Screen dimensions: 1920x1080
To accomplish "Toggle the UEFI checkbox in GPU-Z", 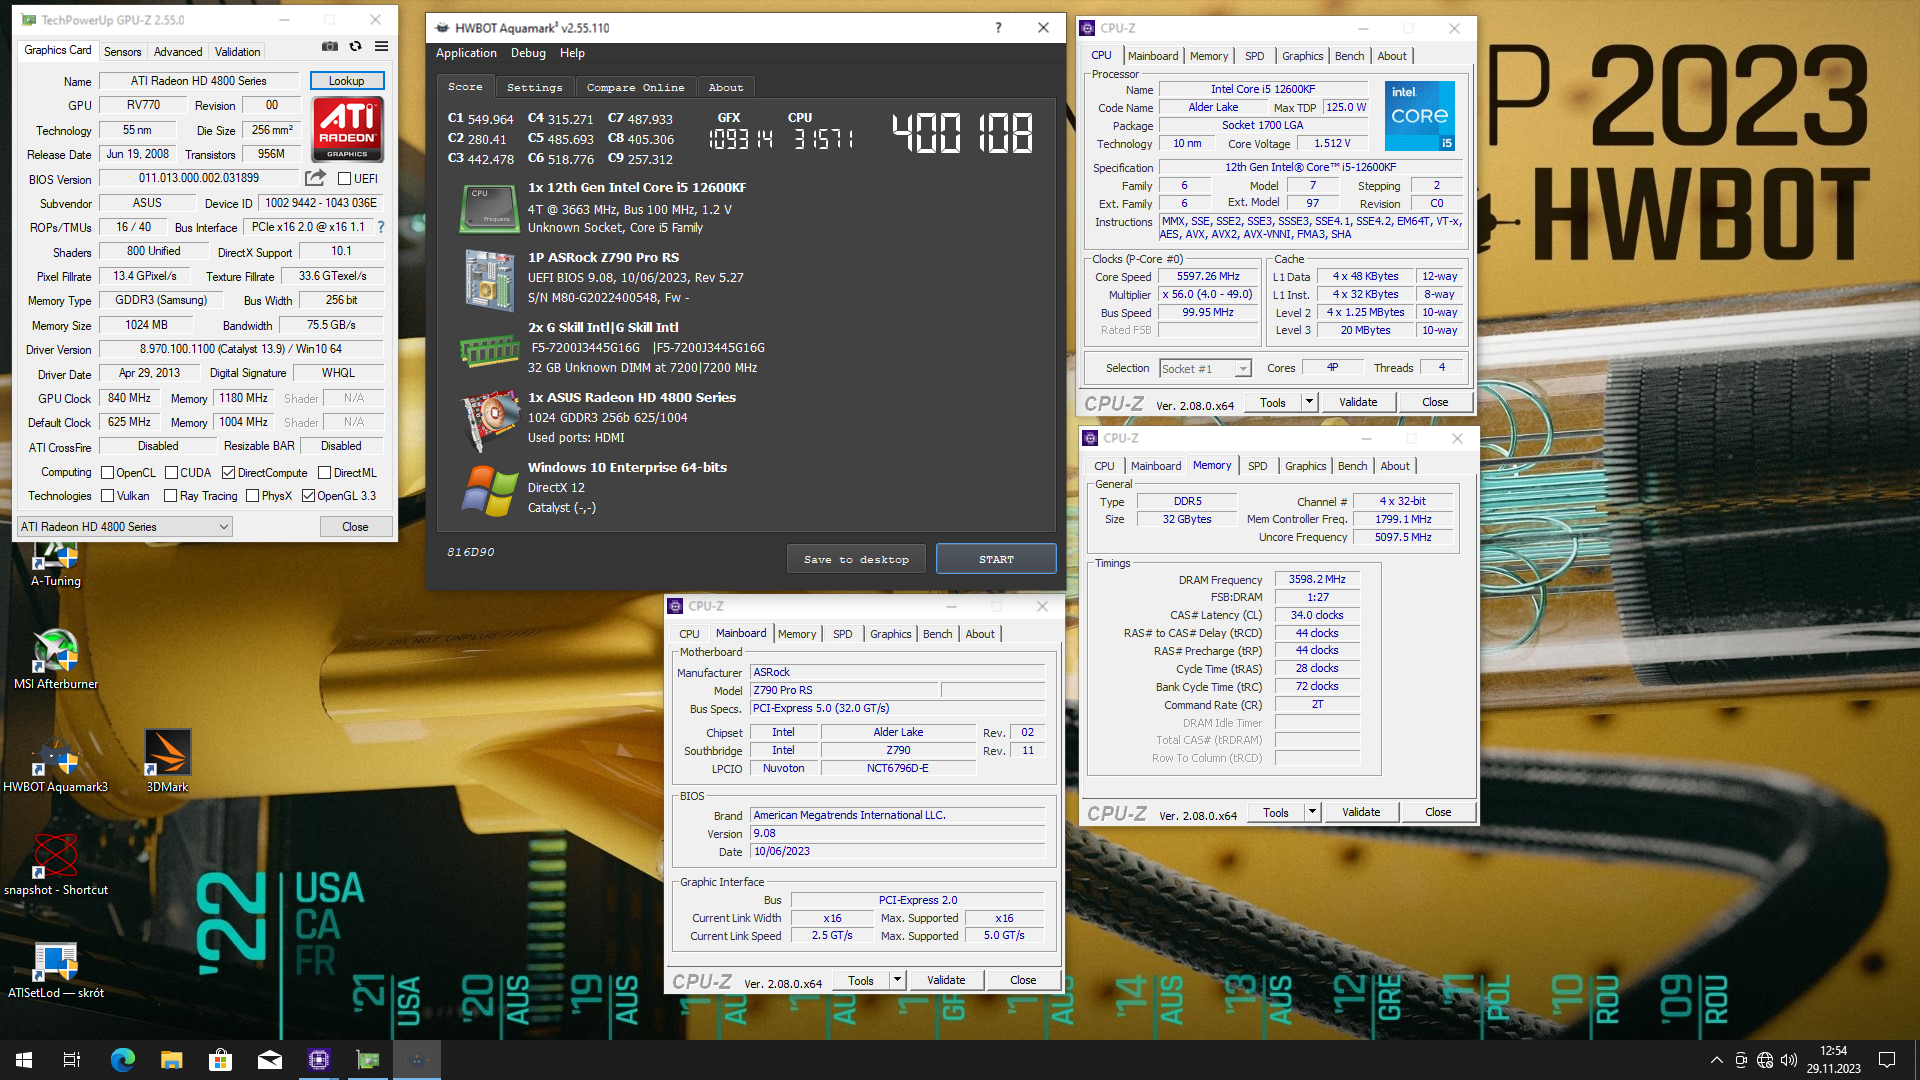I will (x=344, y=179).
